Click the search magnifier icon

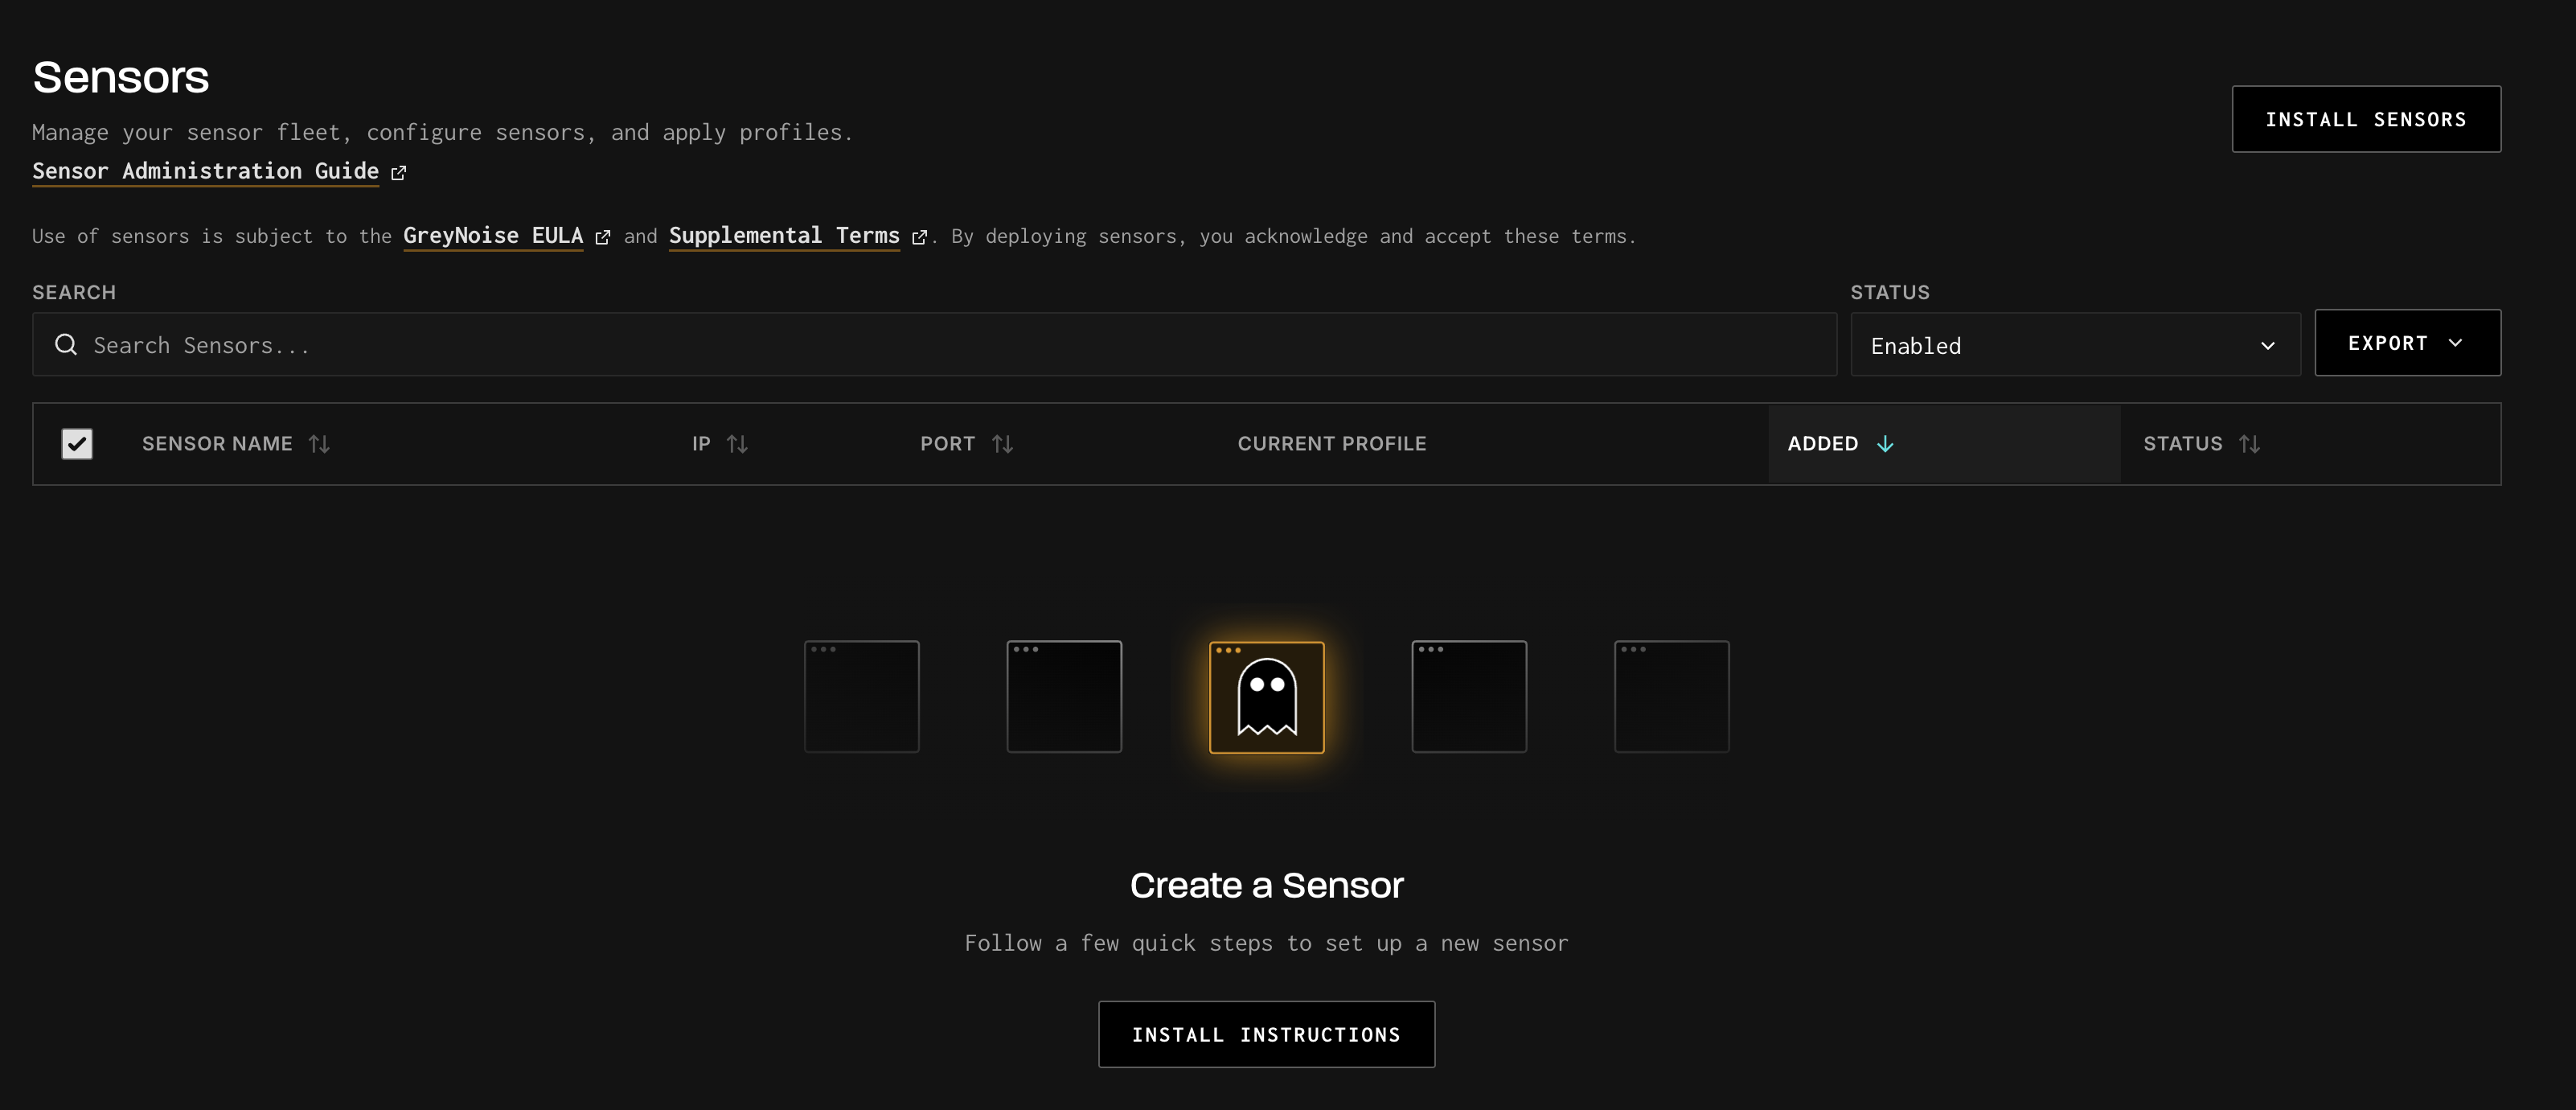[66, 345]
